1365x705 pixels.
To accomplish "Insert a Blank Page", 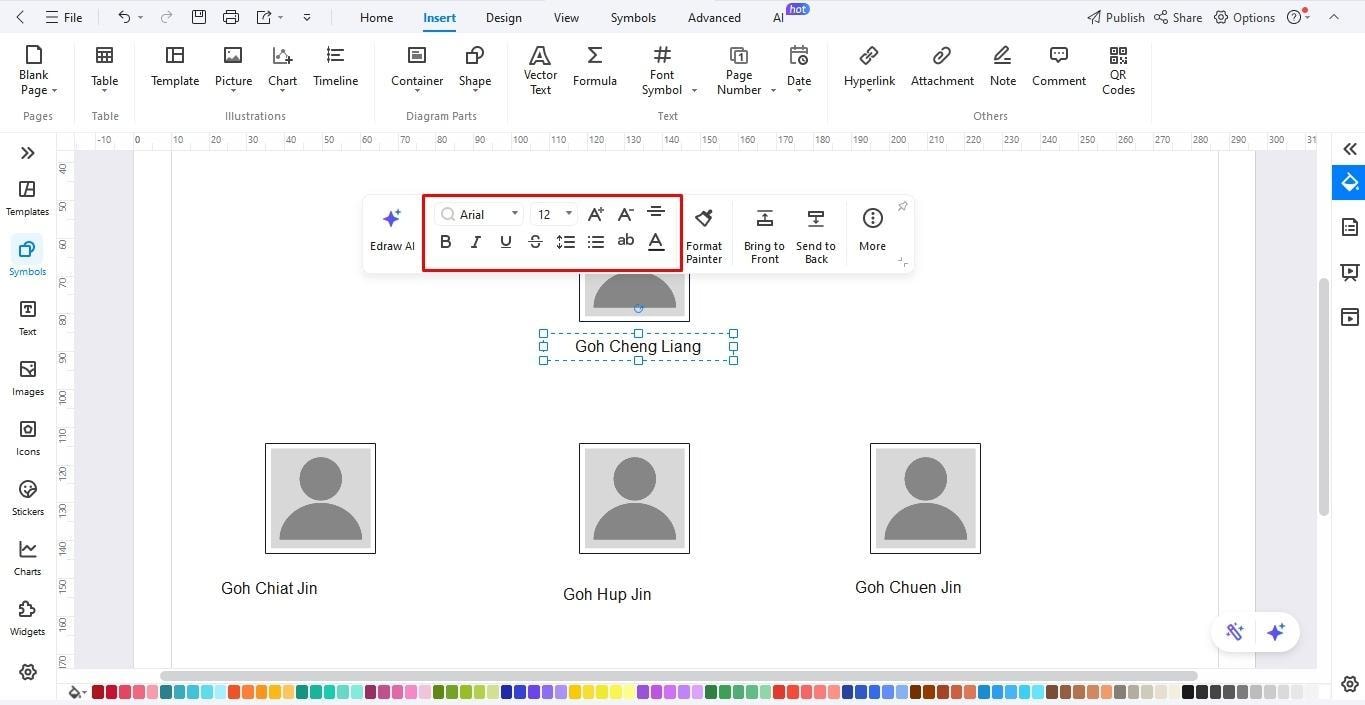I will click(36, 70).
